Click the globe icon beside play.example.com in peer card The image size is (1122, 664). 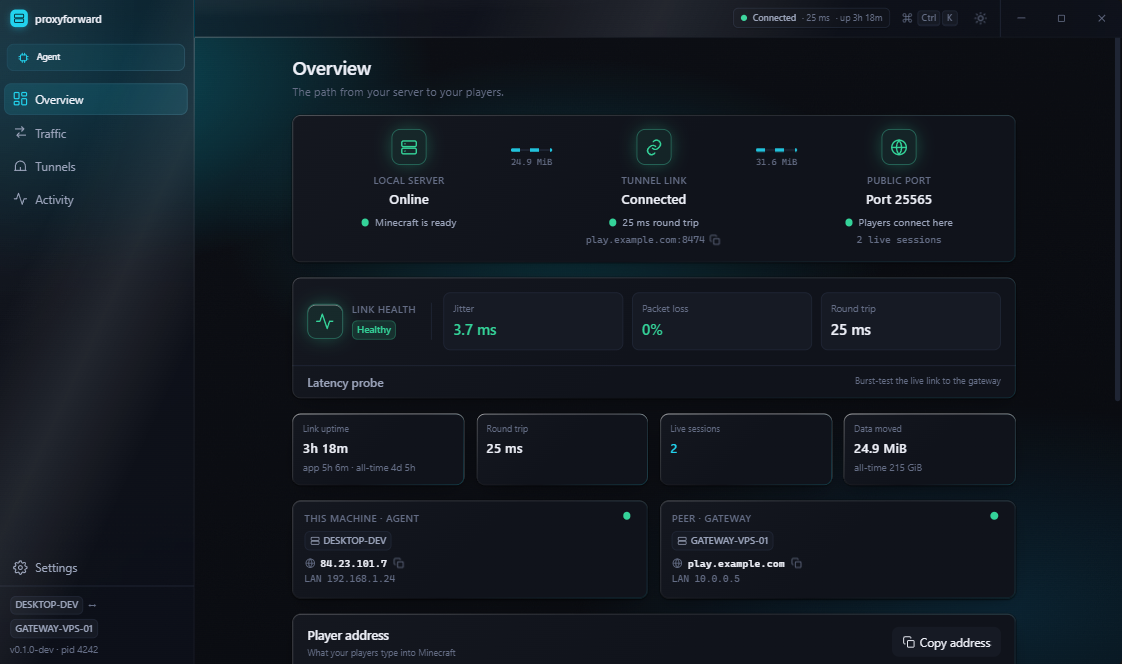[x=677, y=563]
